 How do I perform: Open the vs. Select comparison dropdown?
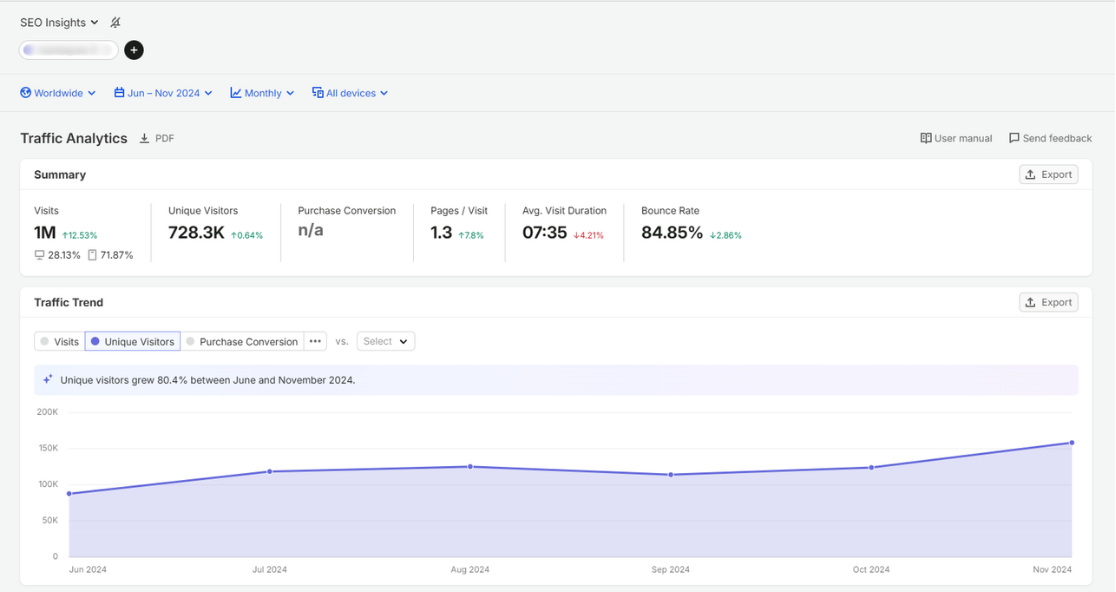point(385,342)
